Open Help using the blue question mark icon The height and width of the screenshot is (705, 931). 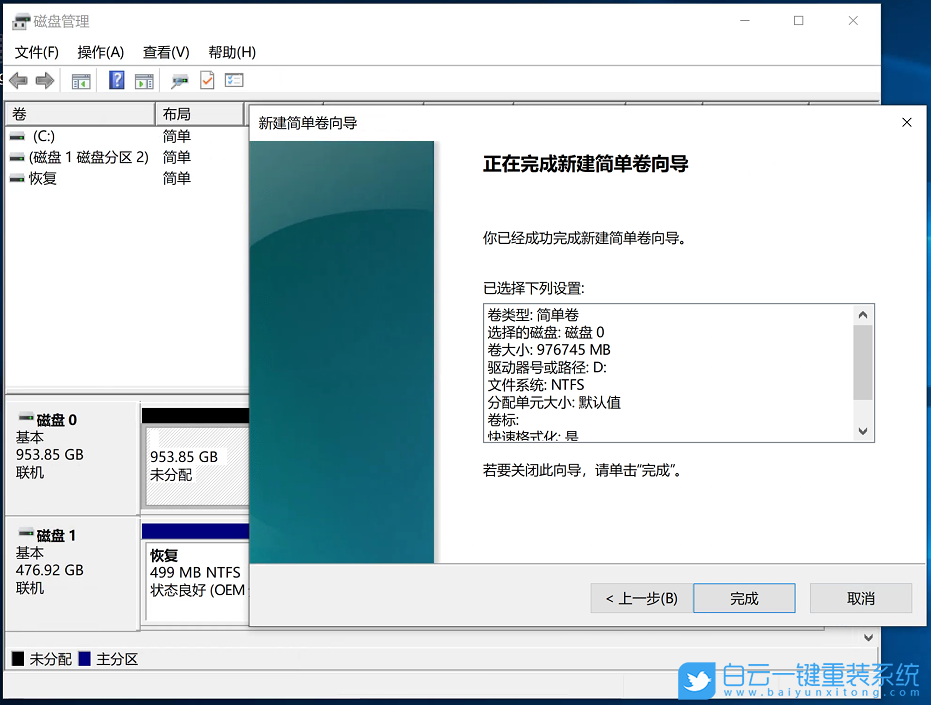click(x=116, y=80)
